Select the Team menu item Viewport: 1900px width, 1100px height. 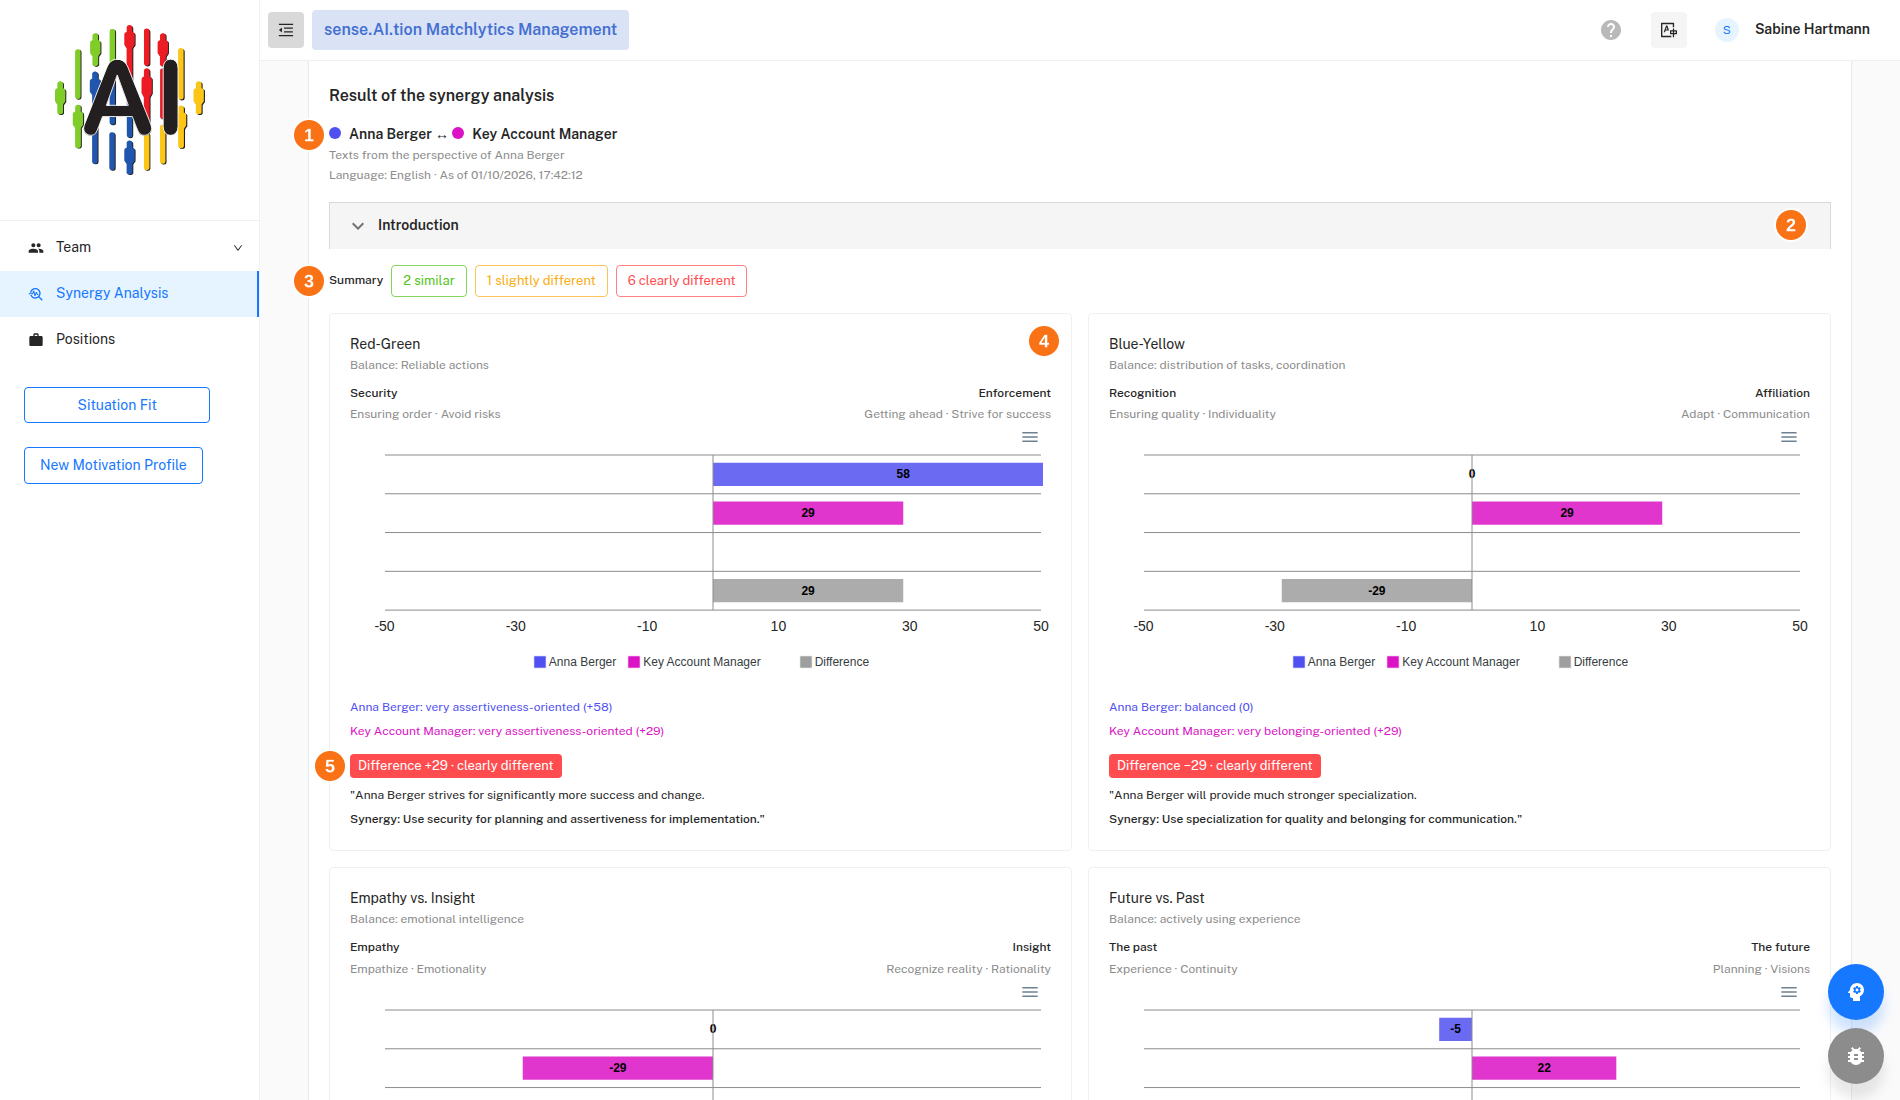(129, 248)
